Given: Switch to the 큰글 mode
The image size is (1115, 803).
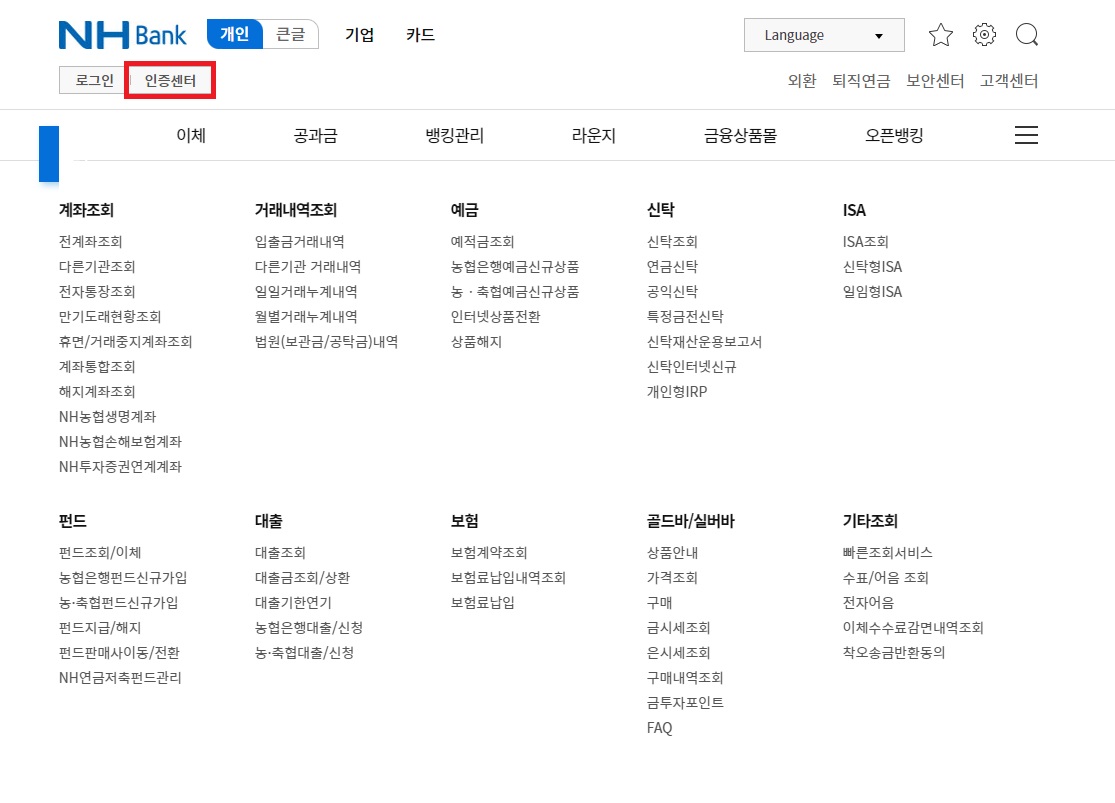Looking at the screenshot, I should 290,34.
